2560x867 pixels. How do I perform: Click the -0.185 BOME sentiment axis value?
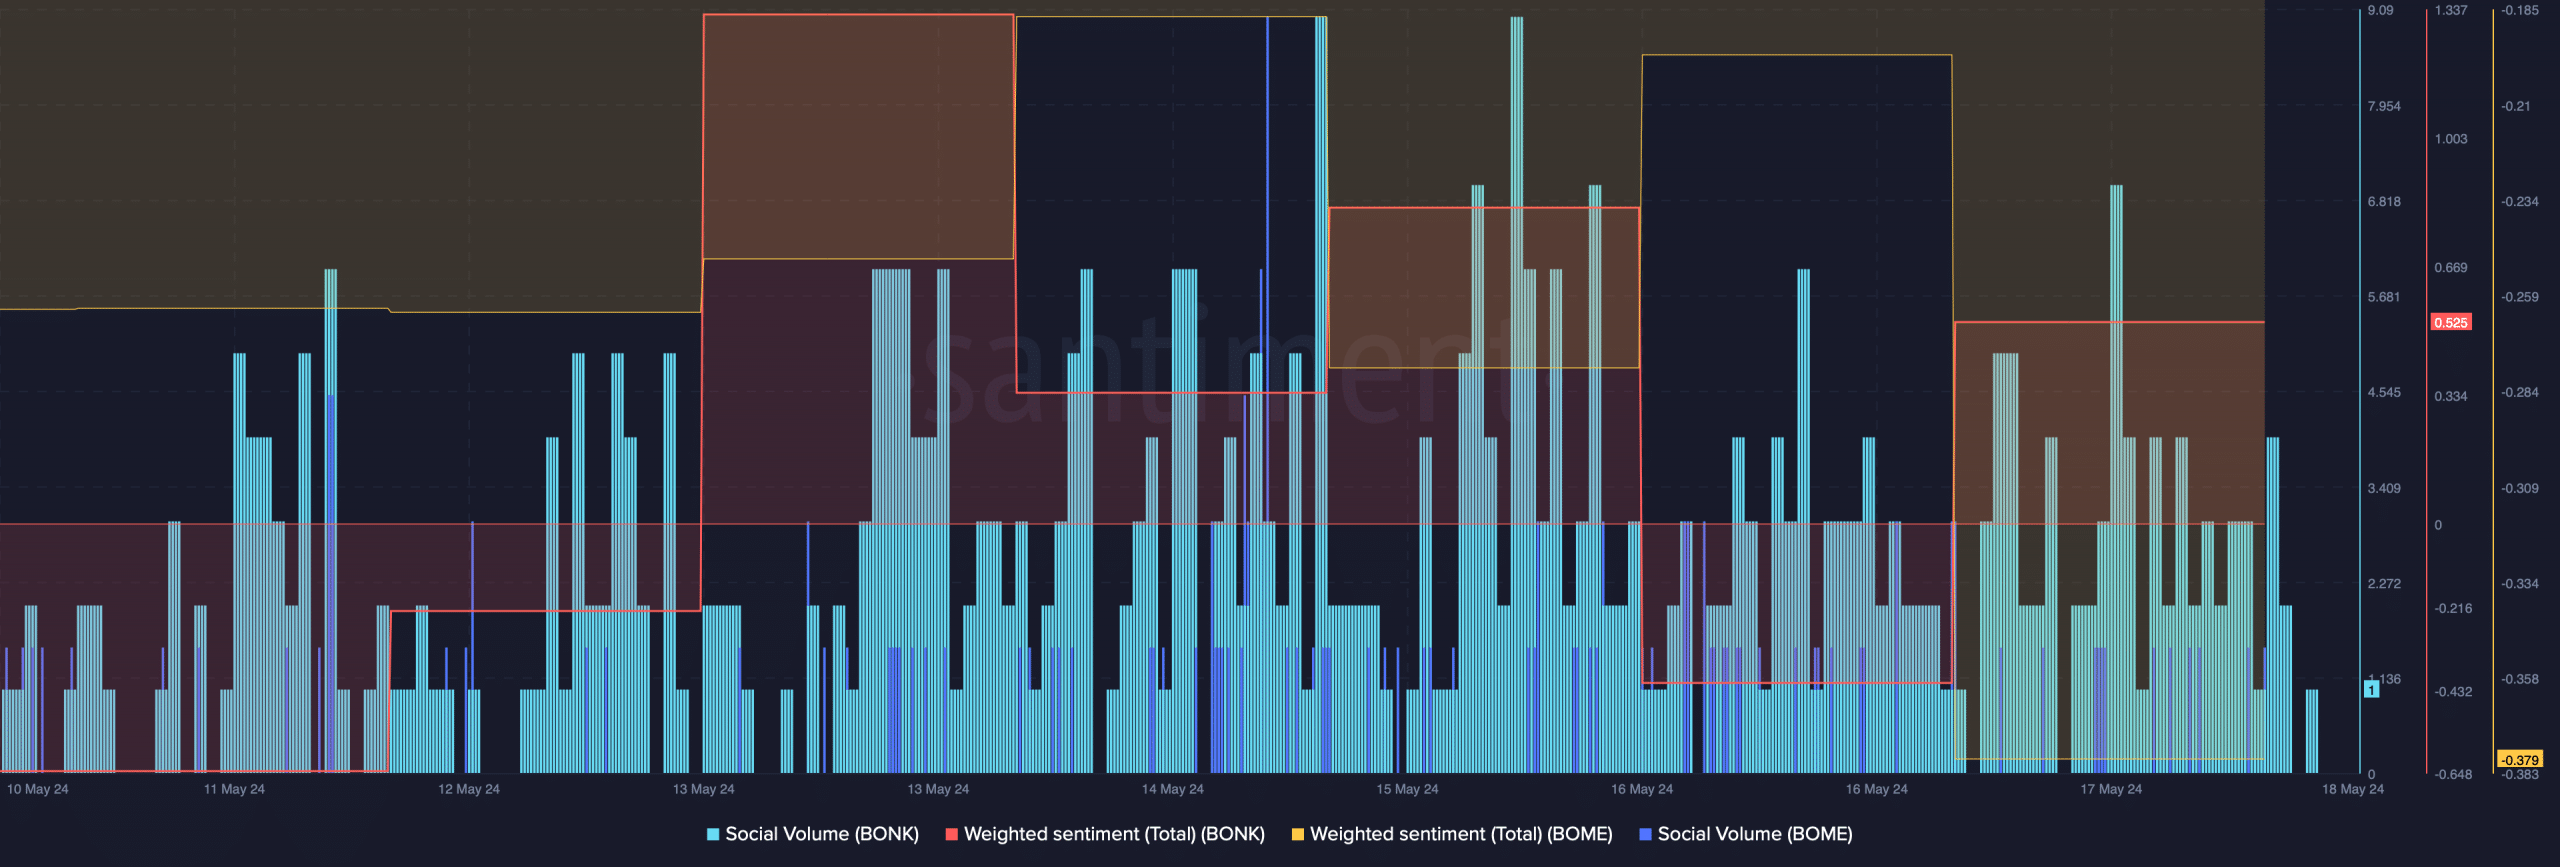coord(2520,10)
